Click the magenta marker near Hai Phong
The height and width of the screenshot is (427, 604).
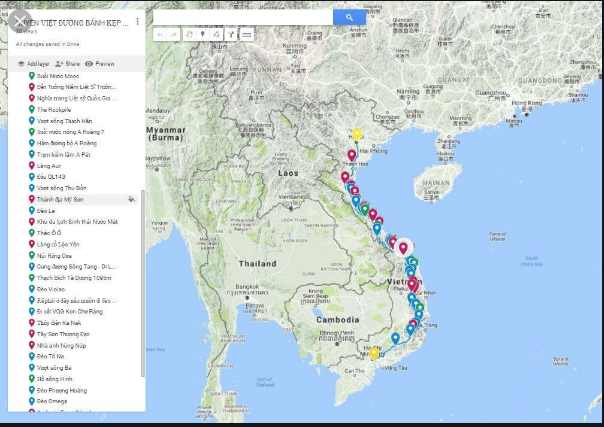(x=352, y=155)
